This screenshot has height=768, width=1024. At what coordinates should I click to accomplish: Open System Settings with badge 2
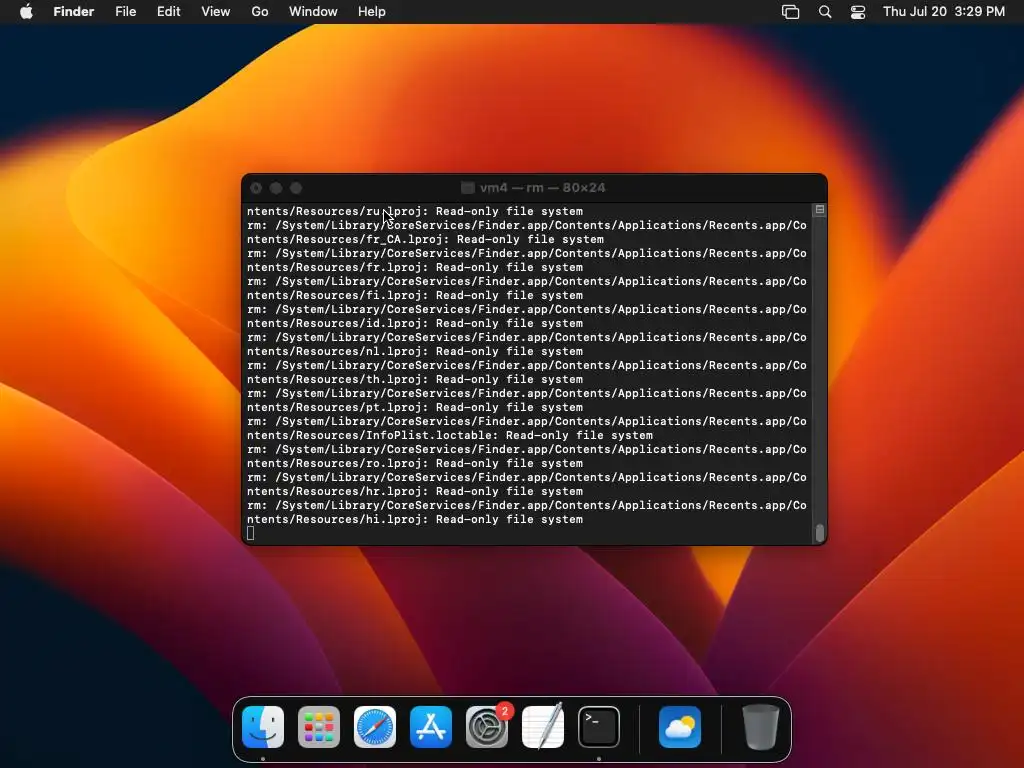pyautogui.click(x=487, y=727)
